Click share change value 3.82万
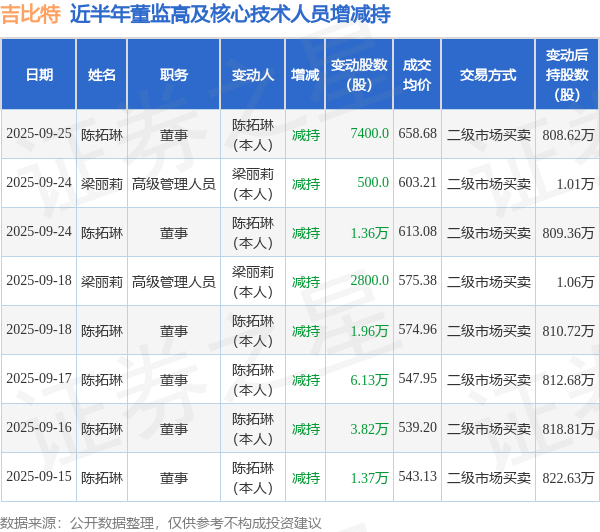The width and height of the screenshot is (600, 532). 370,429
